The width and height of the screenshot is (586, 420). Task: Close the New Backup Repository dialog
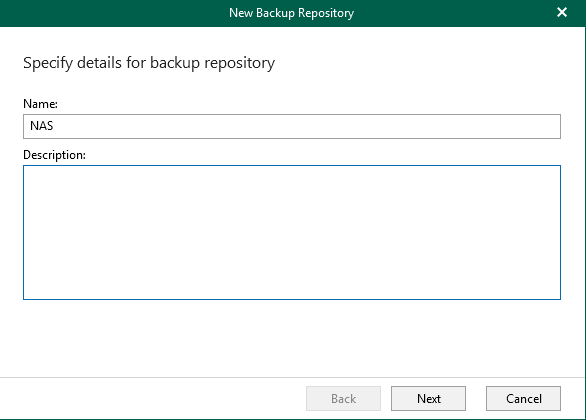click(x=562, y=12)
